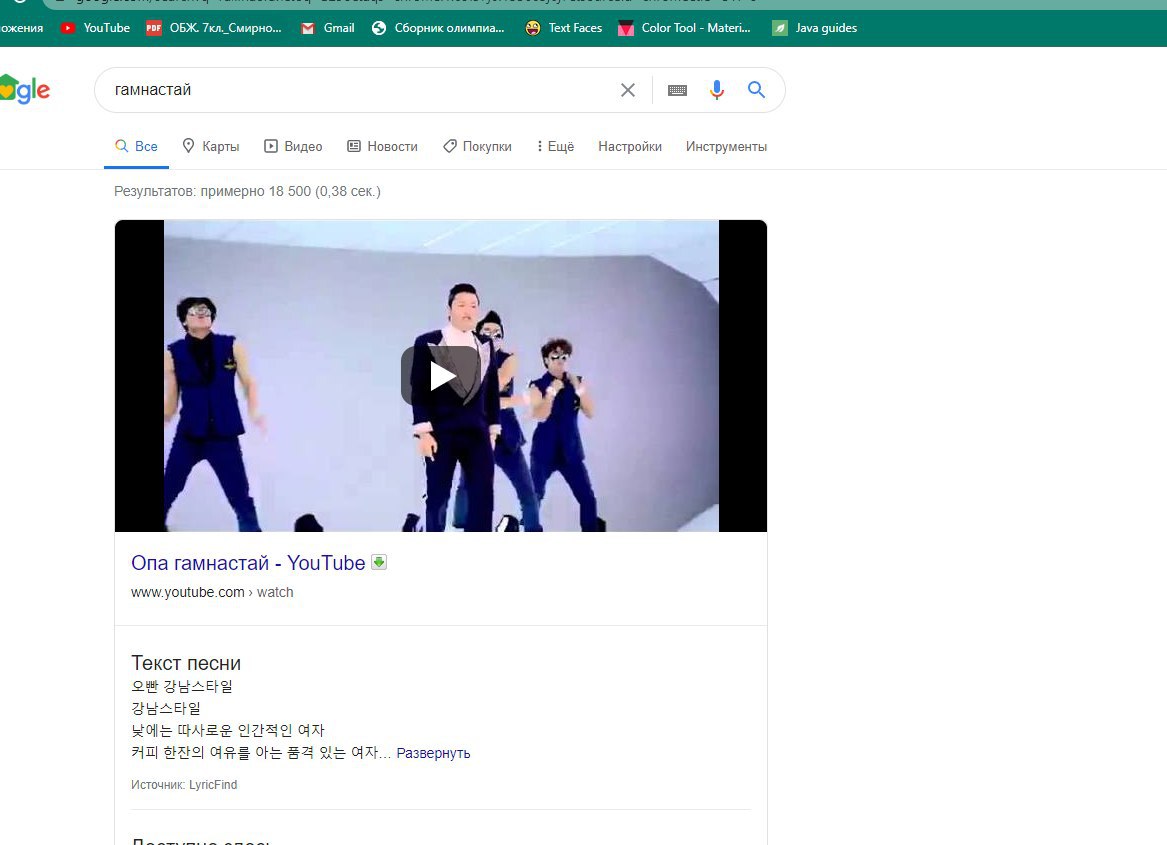This screenshot has width=1167, height=845.
Task: Open Инструменты search tools
Action: (726, 147)
